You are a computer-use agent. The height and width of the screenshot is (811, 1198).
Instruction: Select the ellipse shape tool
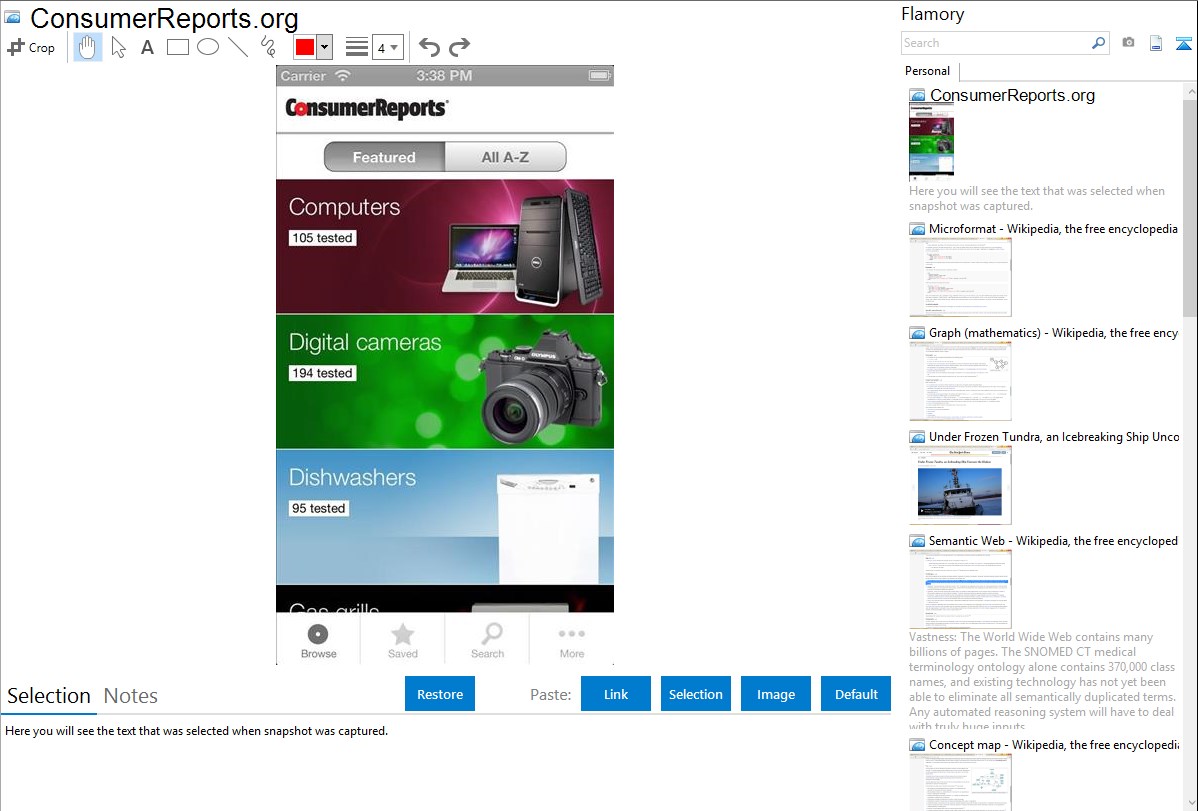pos(208,47)
